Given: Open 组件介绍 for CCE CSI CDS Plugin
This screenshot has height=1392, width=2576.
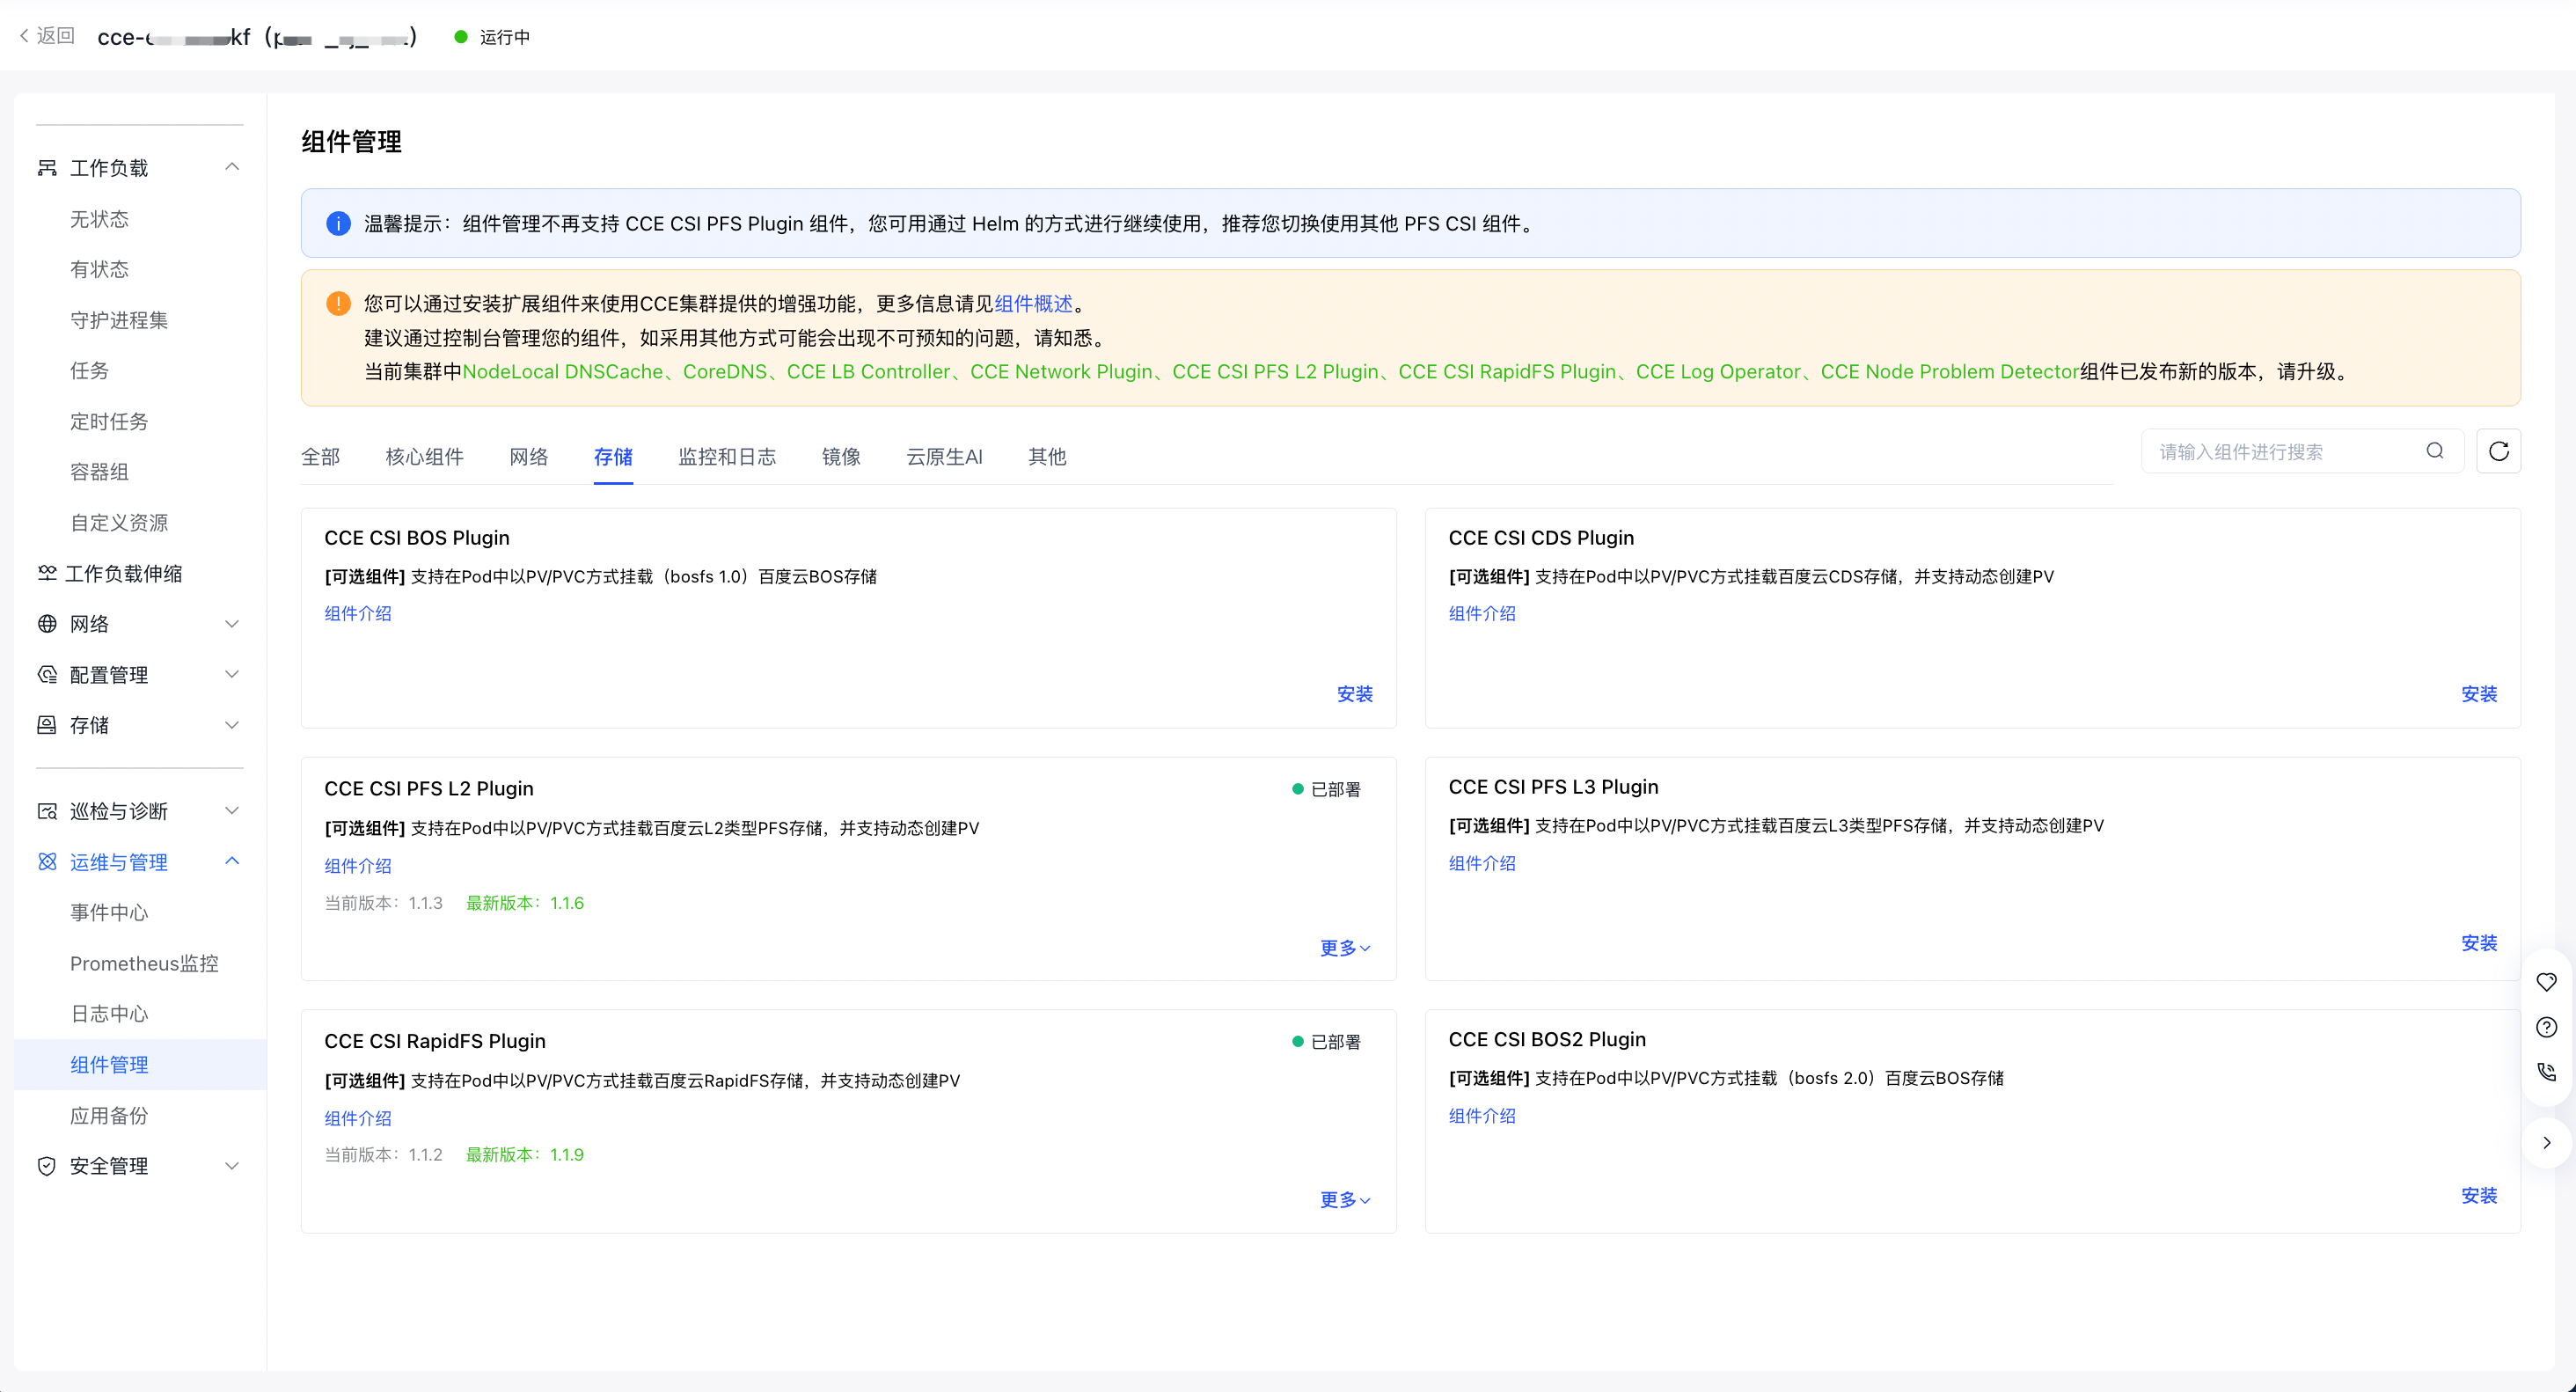Looking at the screenshot, I should click(1482, 614).
